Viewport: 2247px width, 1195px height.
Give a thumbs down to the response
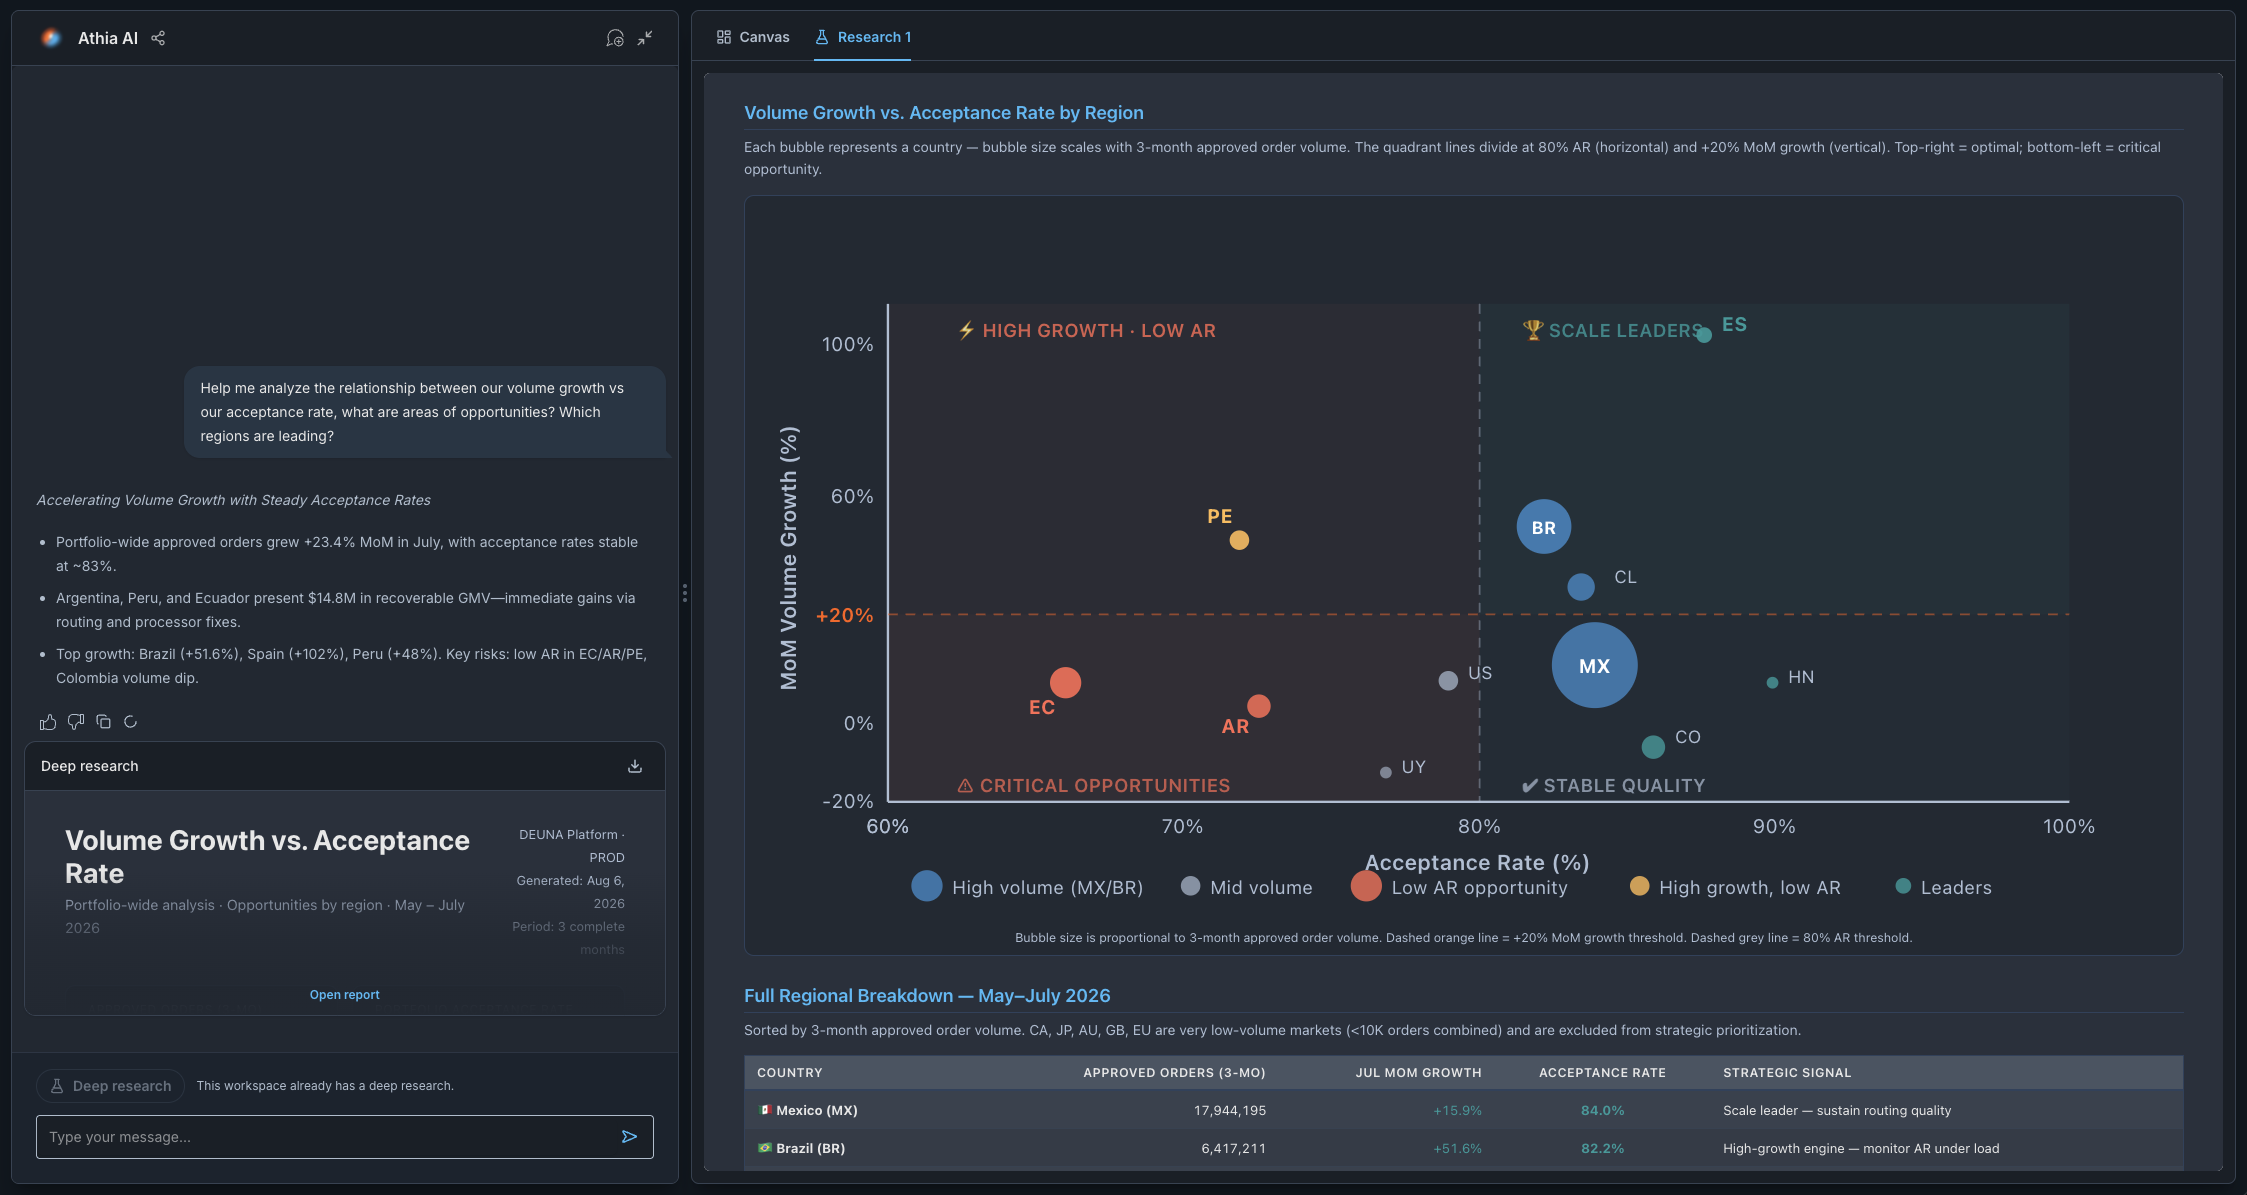(76, 722)
